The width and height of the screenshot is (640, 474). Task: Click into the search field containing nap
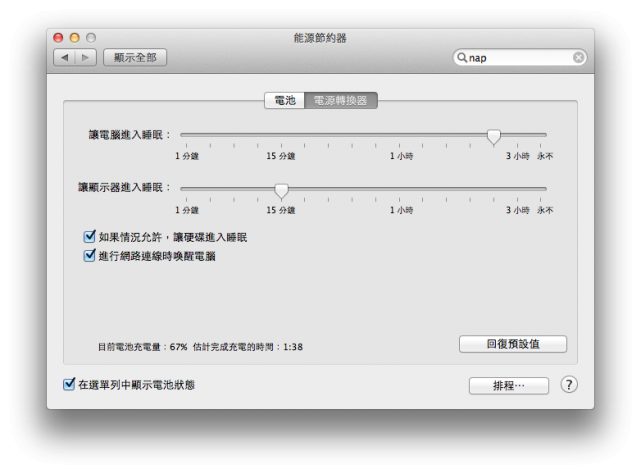point(520,58)
